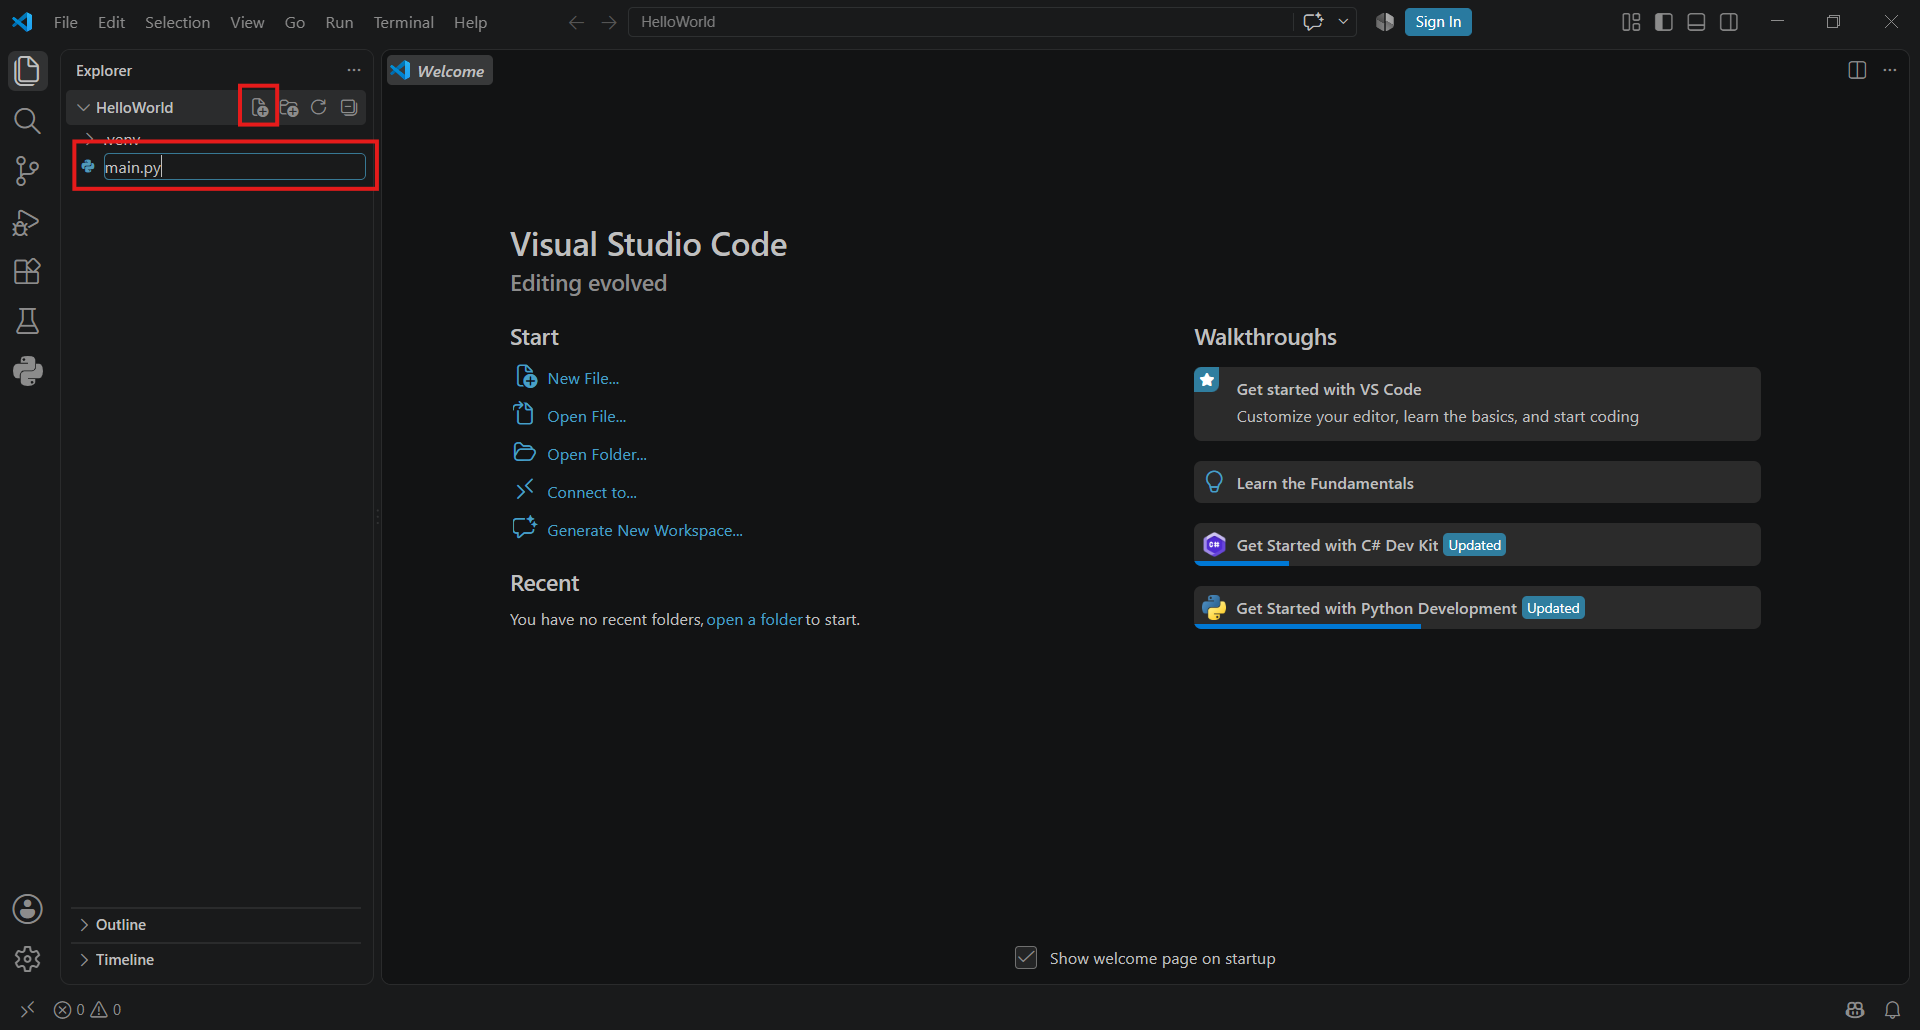Open Learn the Fundamentals walkthrough

[1477, 483]
